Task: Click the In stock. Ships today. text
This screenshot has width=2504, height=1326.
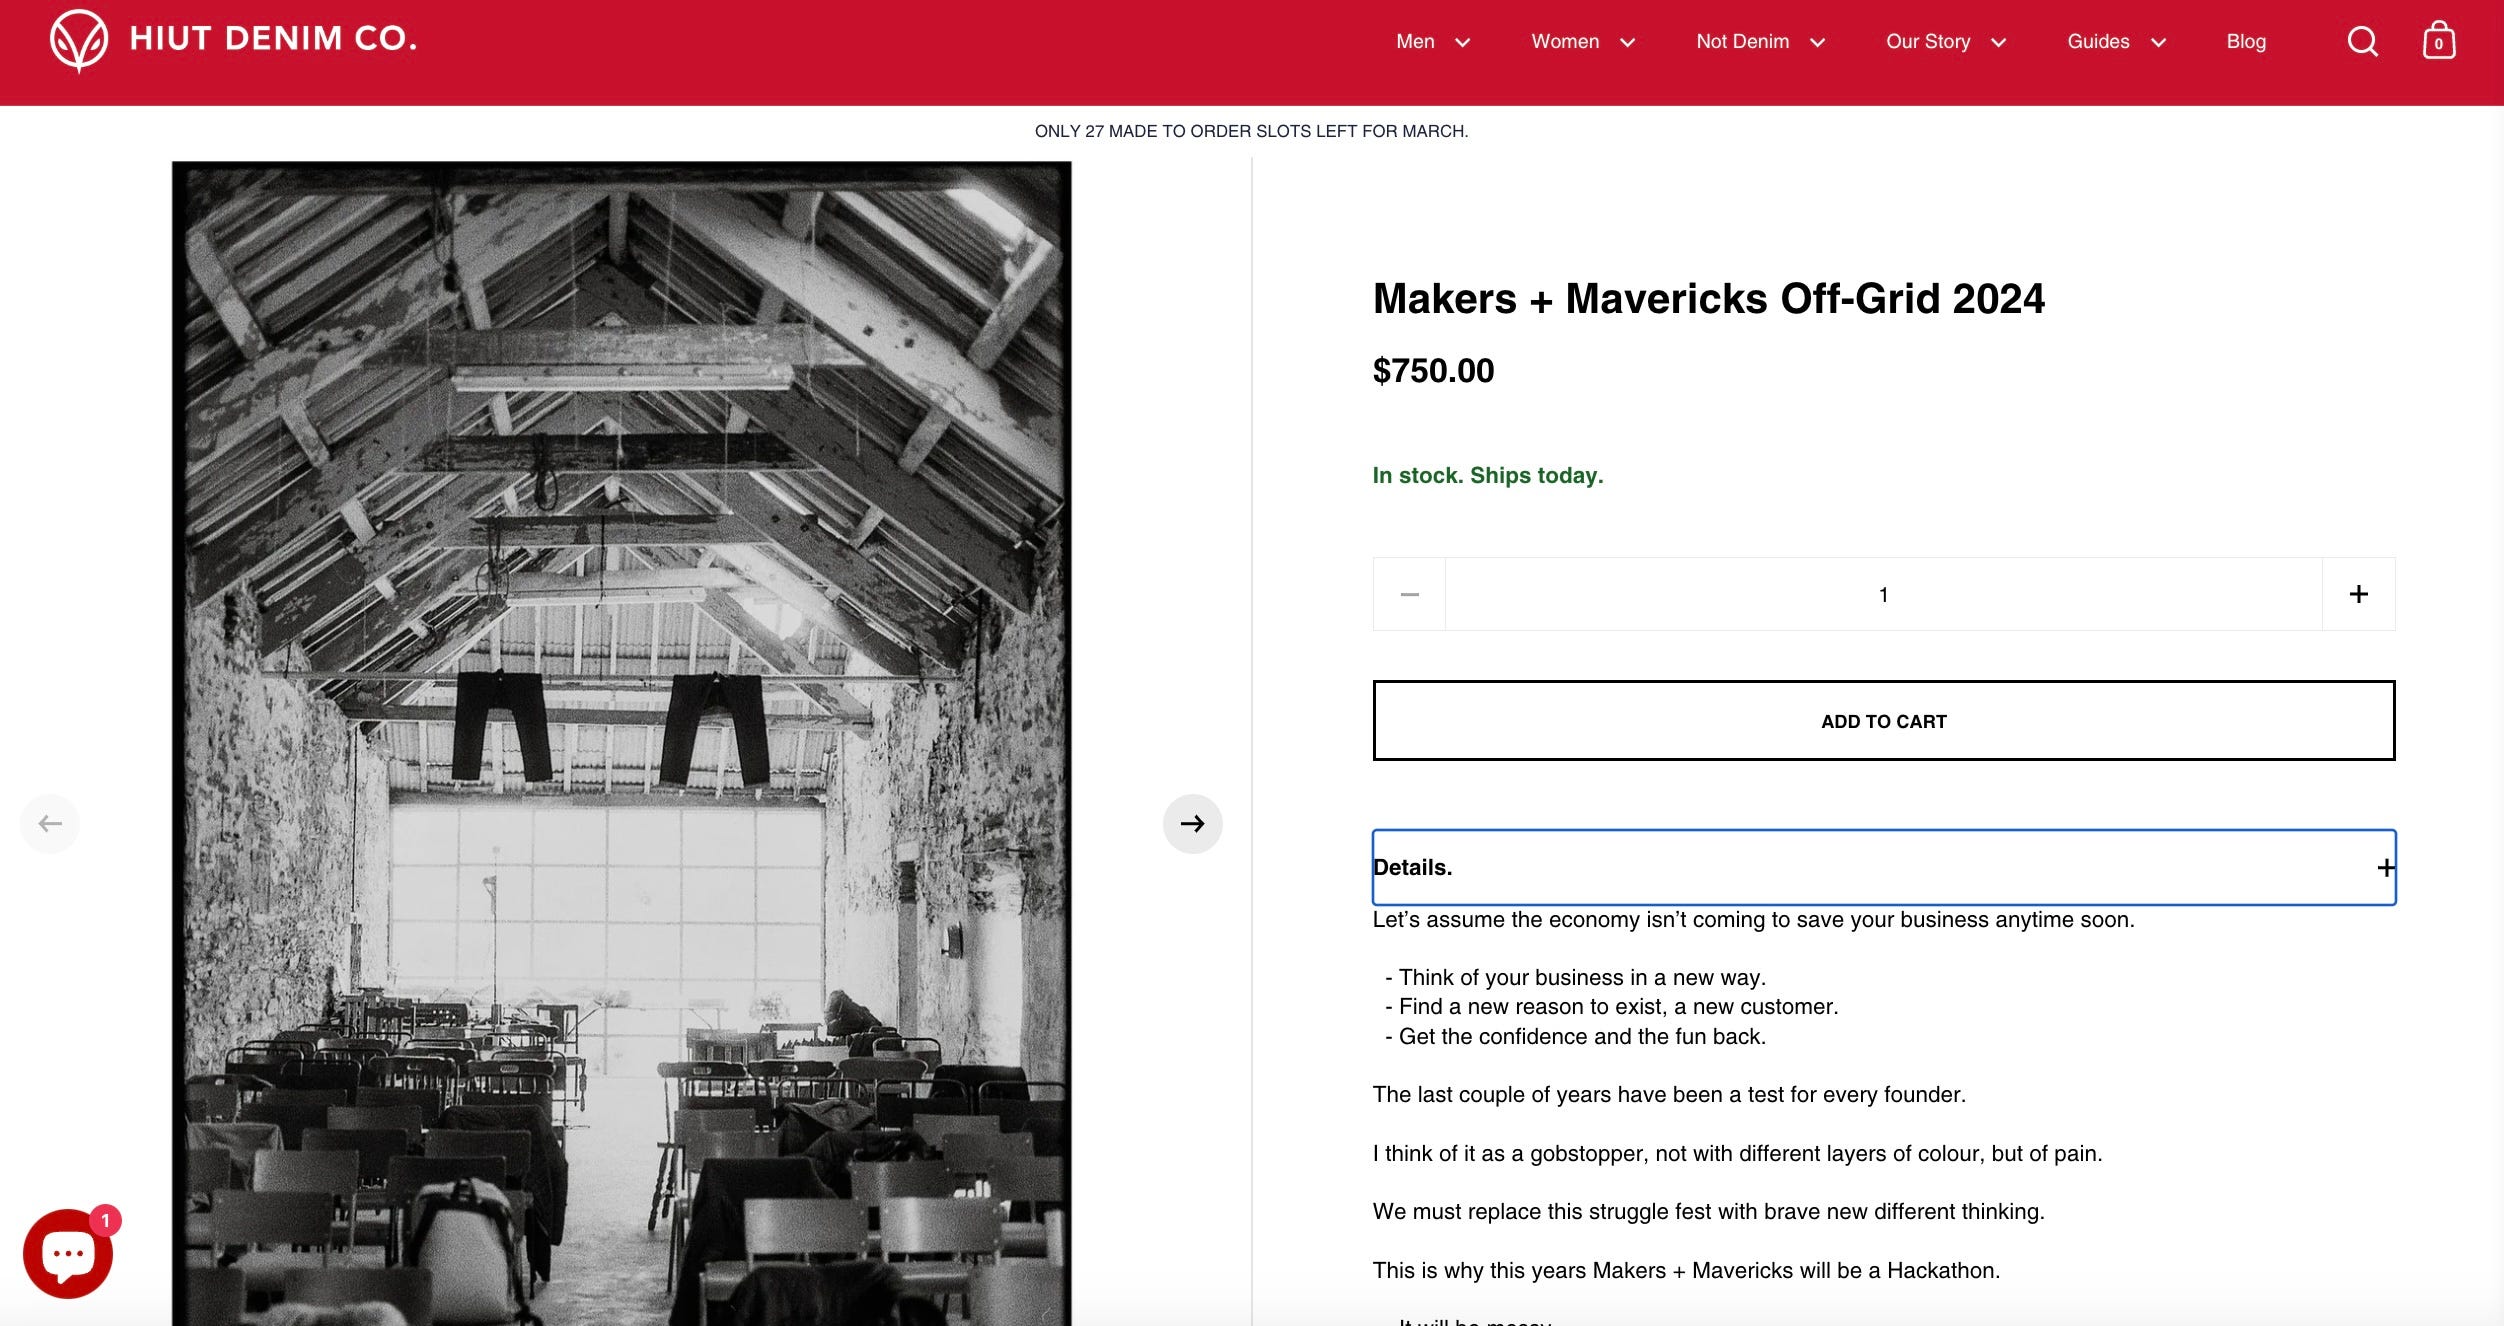Action: pos(1488,476)
